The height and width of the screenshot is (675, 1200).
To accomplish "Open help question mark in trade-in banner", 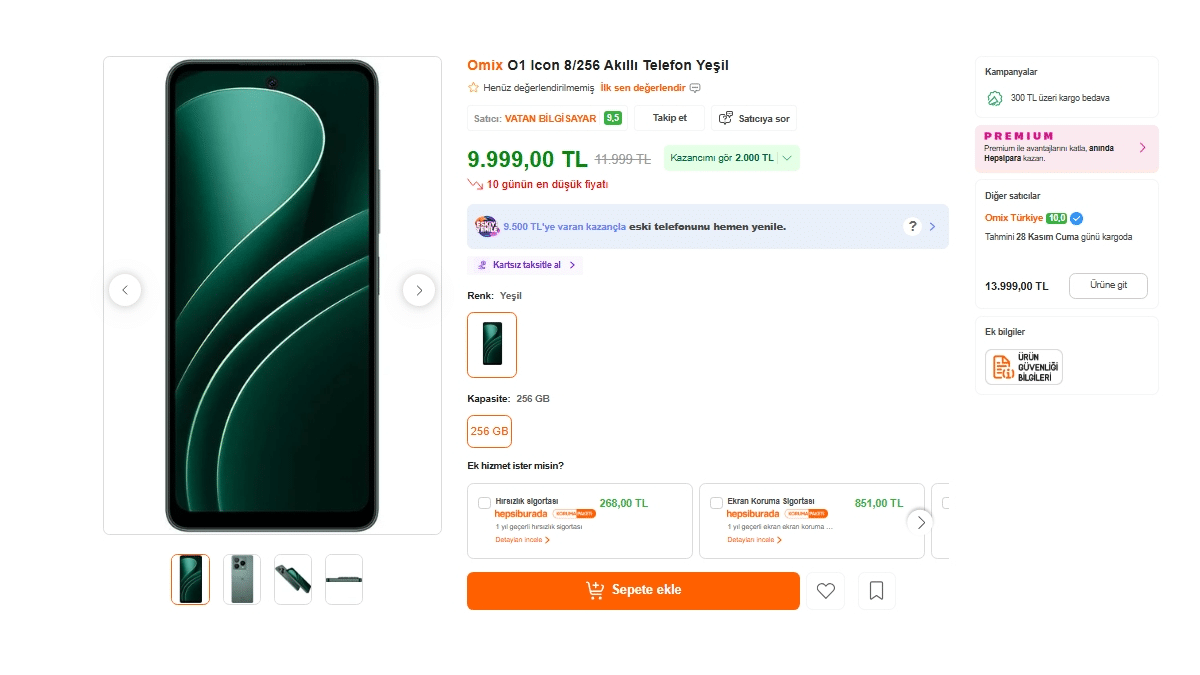I will coord(912,226).
